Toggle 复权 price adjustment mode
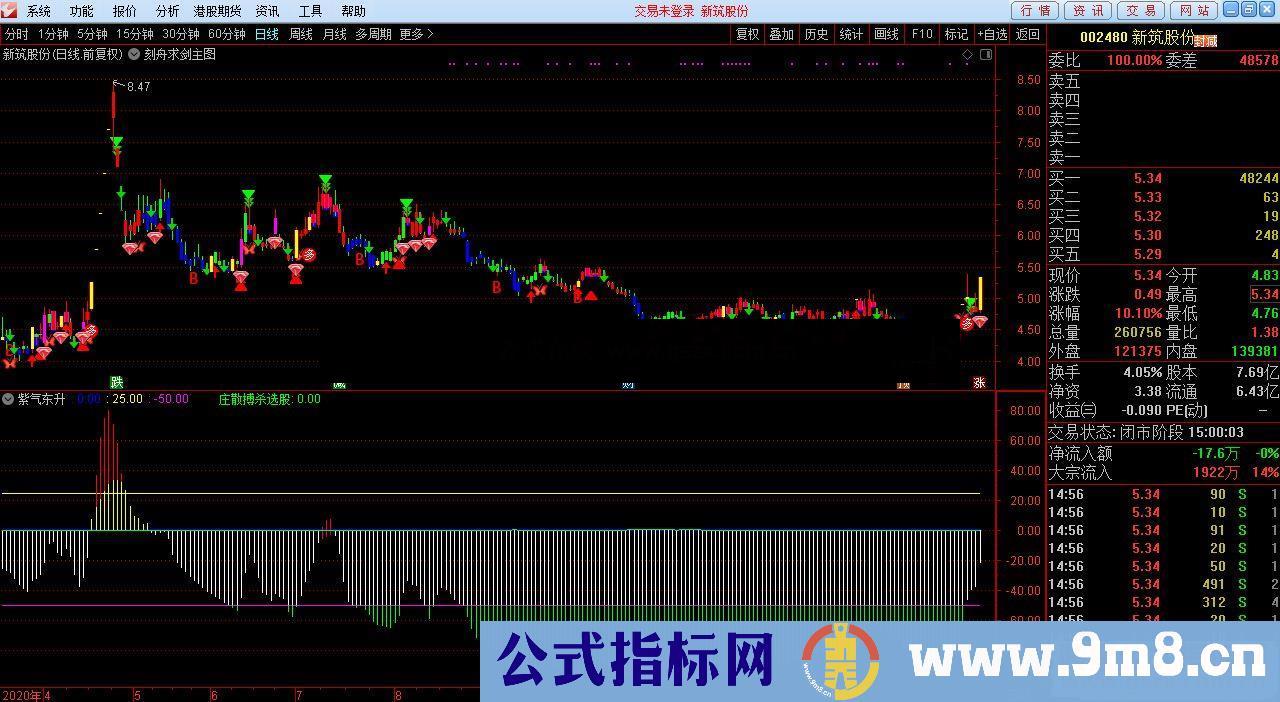The height and width of the screenshot is (702, 1280). coord(750,33)
